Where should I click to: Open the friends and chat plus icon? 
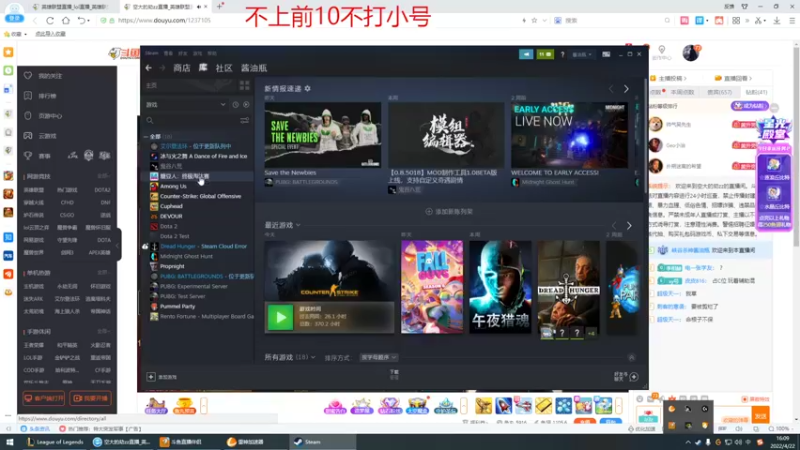pyautogui.click(x=634, y=377)
